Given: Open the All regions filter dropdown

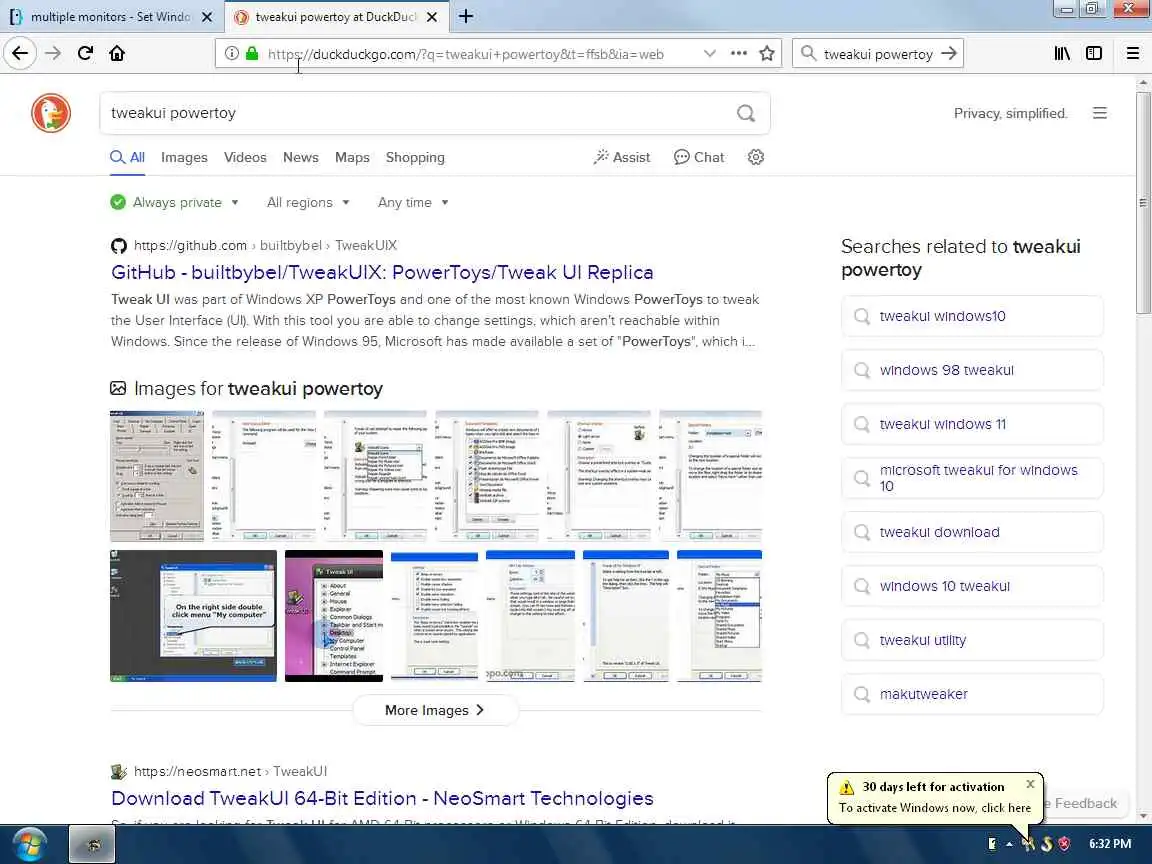Looking at the screenshot, I should tap(308, 202).
